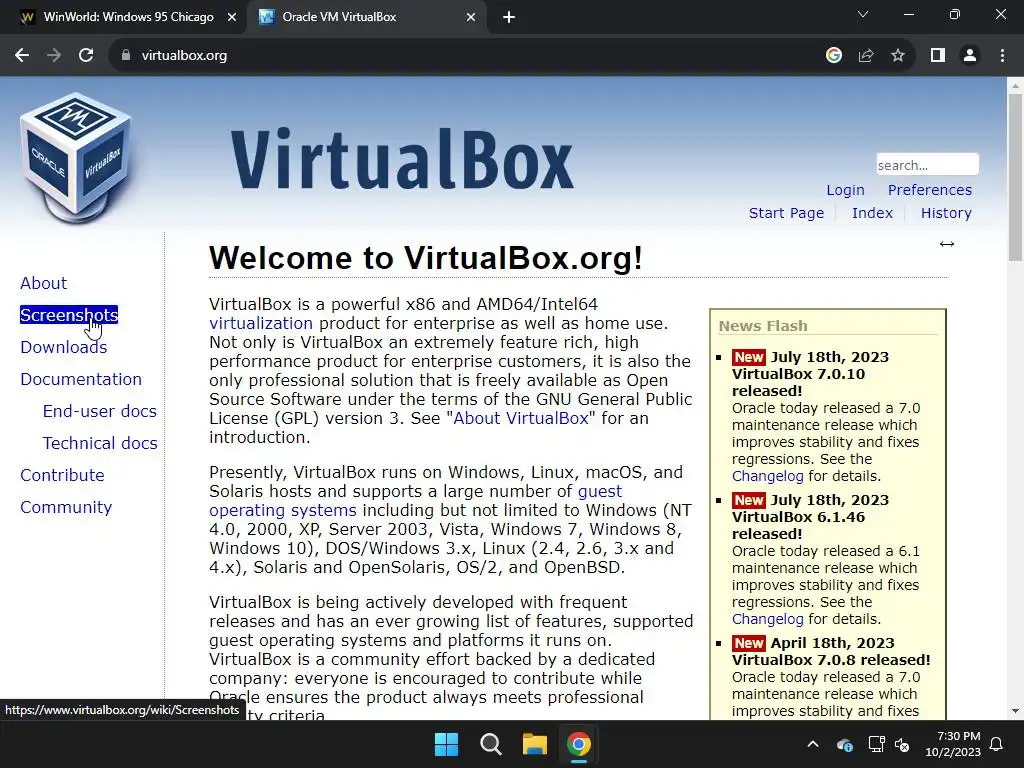Open Changelog link for VirtualBox 6.1.46
The height and width of the screenshot is (768, 1024).
pos(767,619)
